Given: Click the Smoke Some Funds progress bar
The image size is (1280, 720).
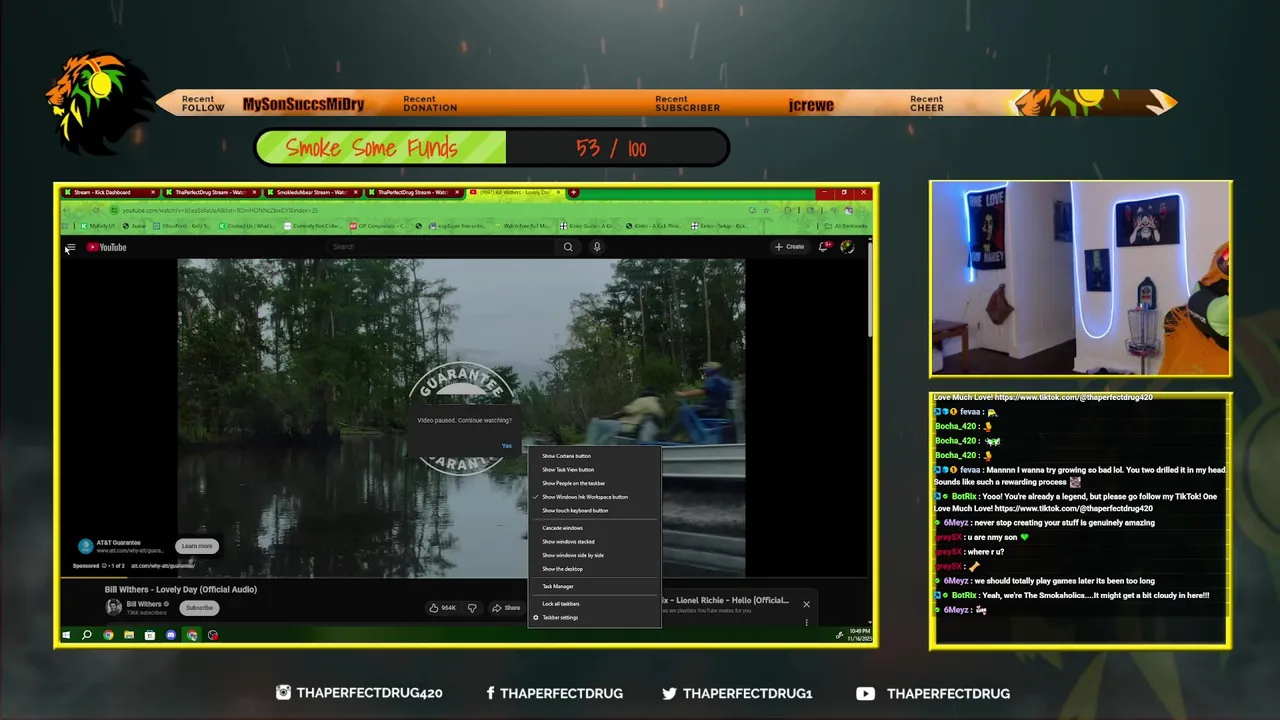Looking at the screenshot, I should click(x=491, y=148).
